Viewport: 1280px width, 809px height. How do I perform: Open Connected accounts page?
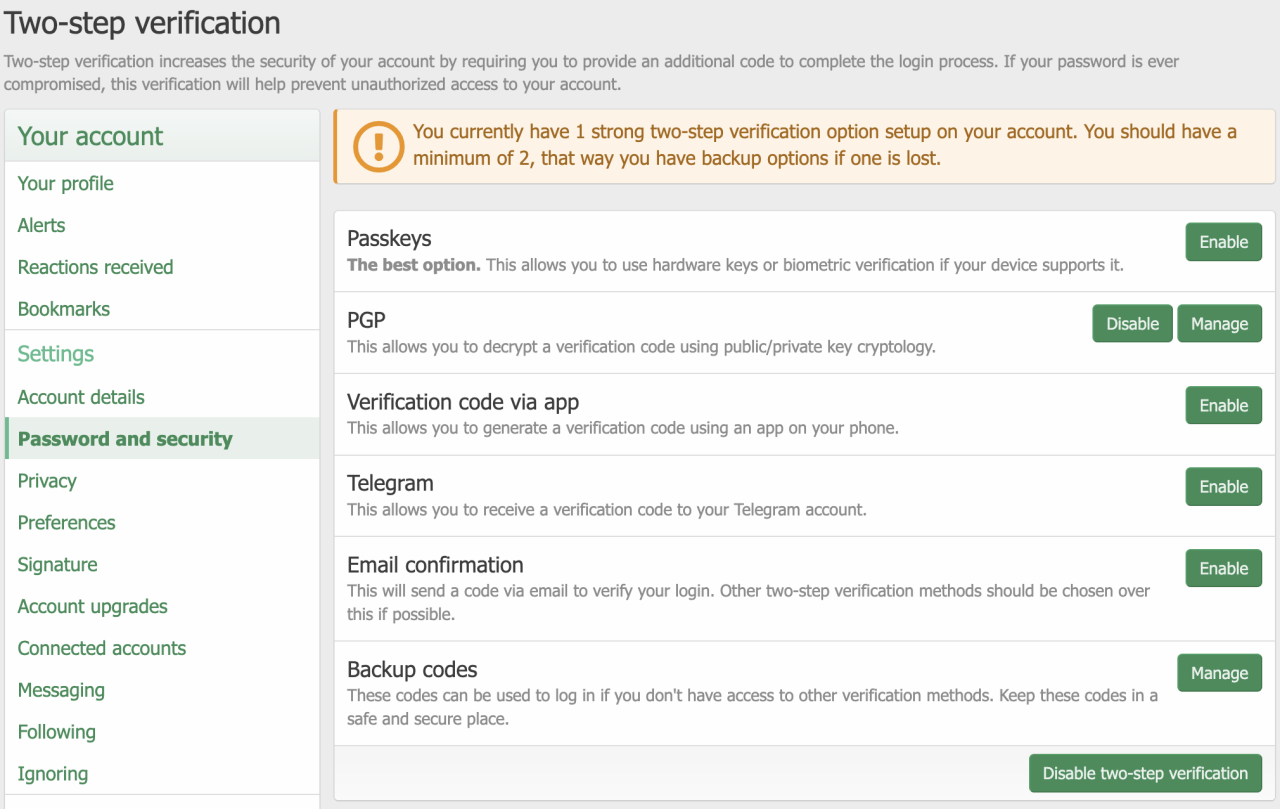(x=102, y=648)
